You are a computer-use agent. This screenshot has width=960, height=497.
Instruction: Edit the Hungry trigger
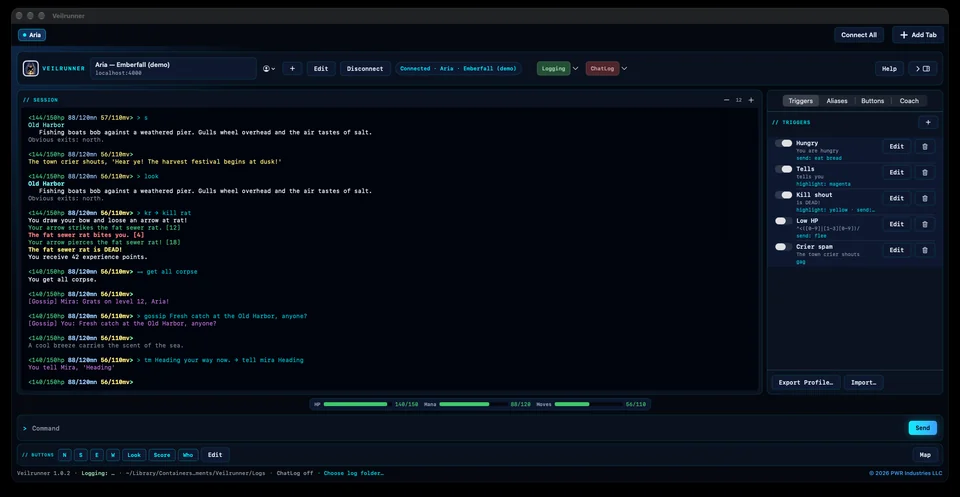[896, 146]
